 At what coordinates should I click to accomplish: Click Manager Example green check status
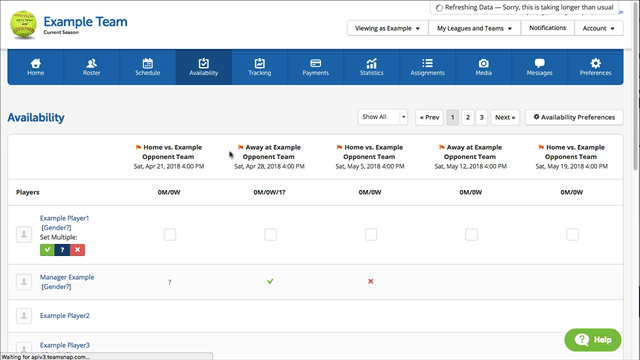pos(270,281)
